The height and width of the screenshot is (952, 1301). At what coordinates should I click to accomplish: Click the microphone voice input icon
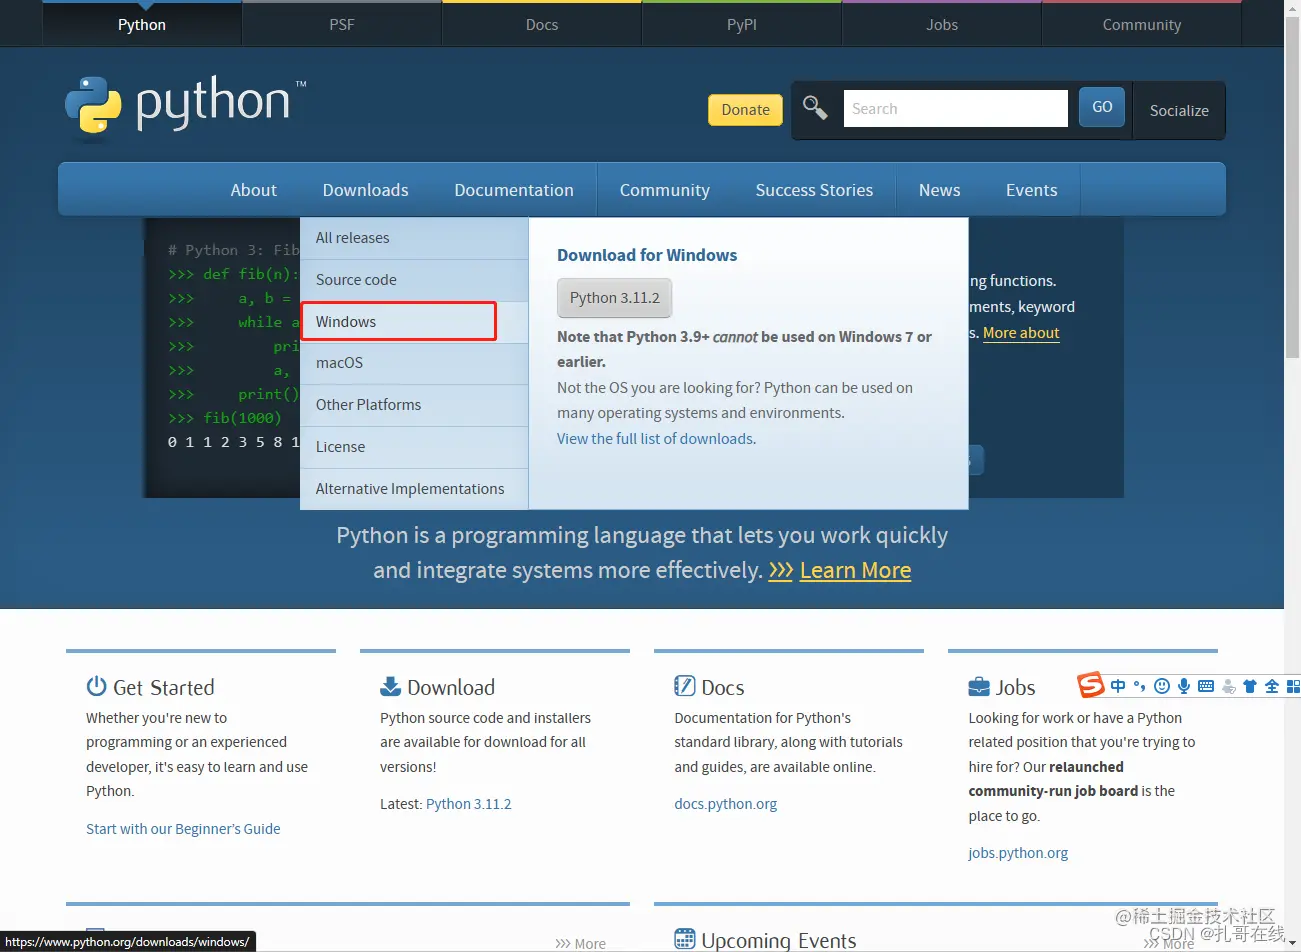1184,686
